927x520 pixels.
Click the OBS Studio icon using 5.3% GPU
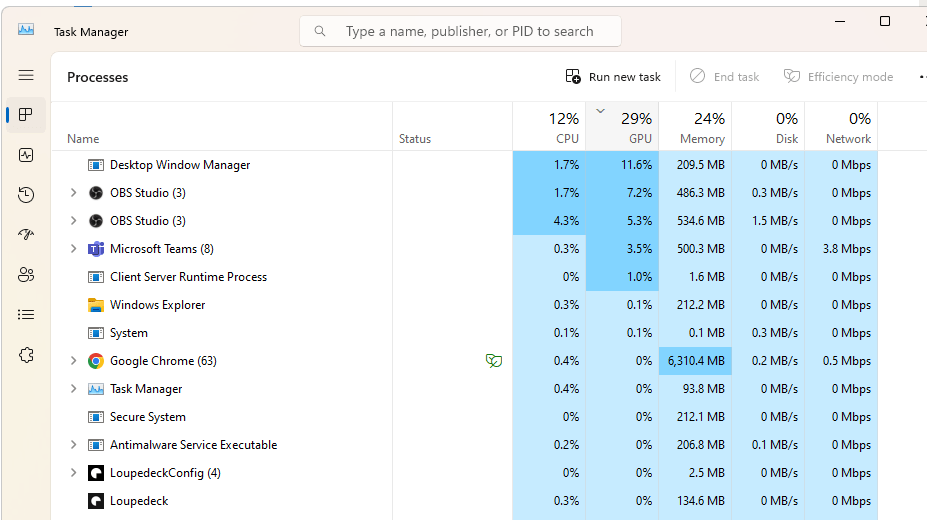pyautogui.click(x=96, y=221)
